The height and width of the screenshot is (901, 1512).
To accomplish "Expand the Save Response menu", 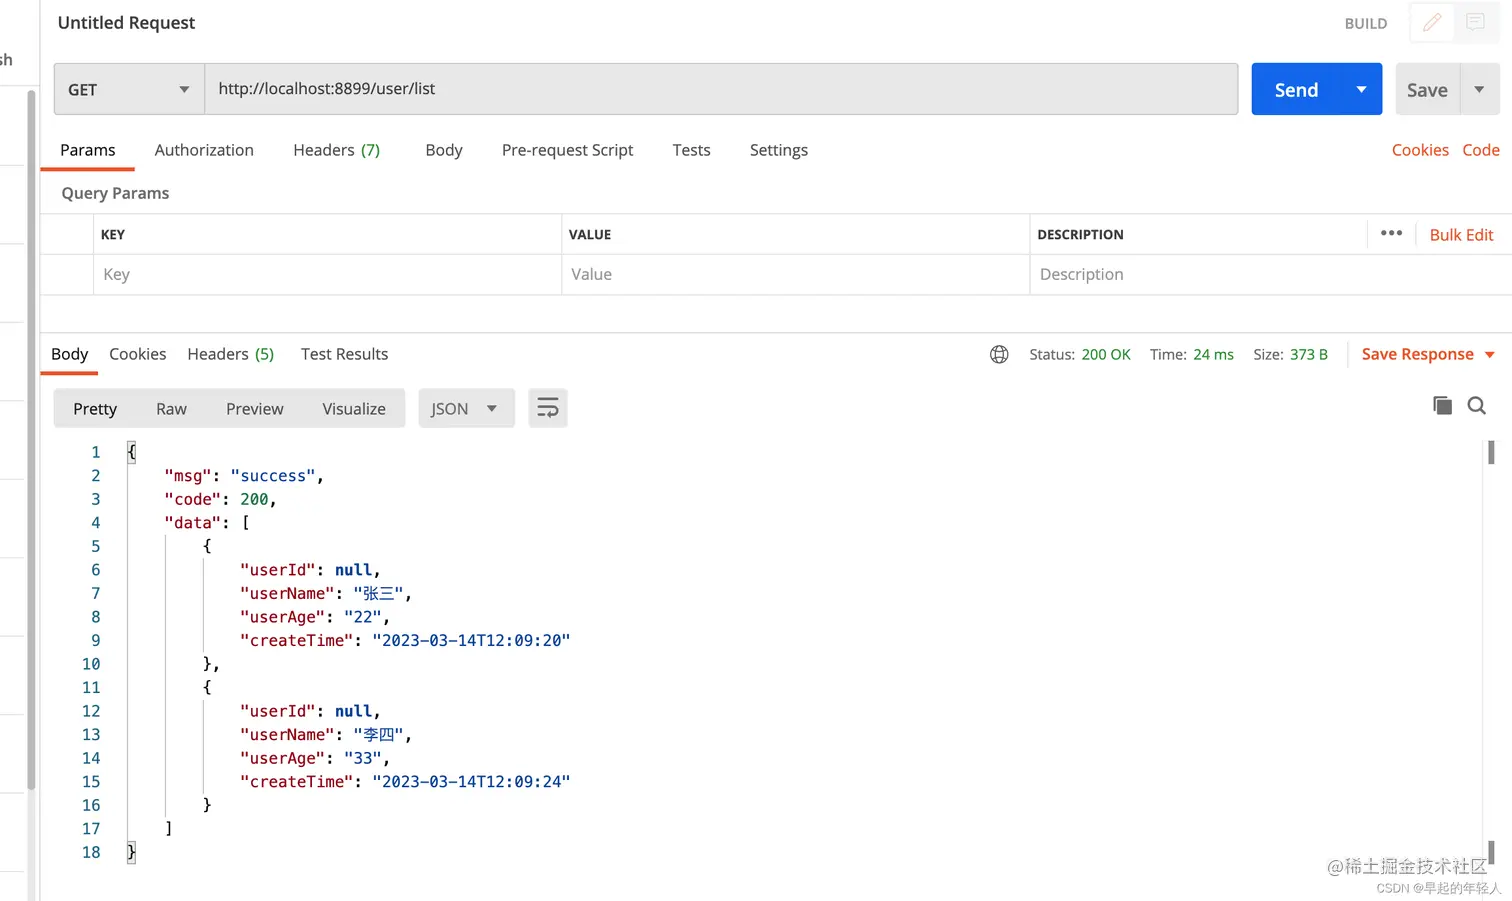I will tap(1489, 354).
